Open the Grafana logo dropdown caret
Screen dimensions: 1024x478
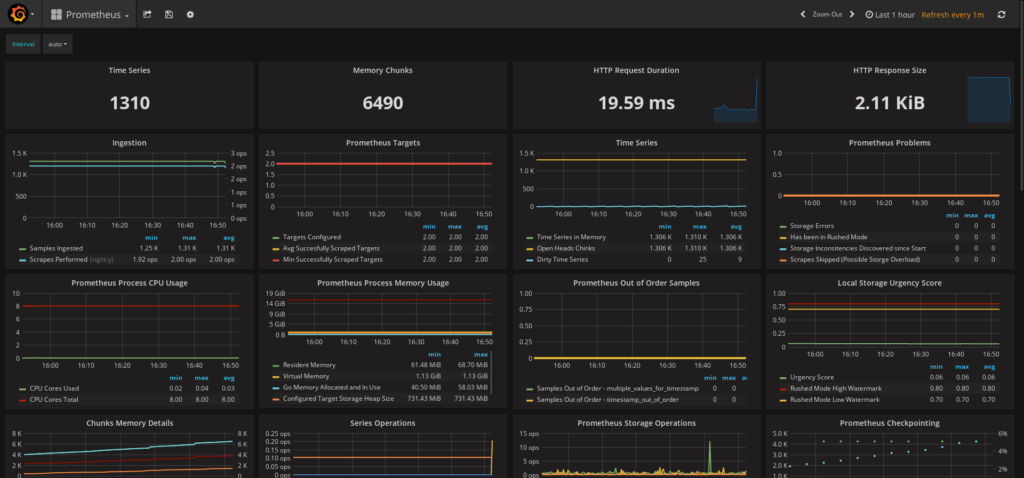click(x=33, y=14)
